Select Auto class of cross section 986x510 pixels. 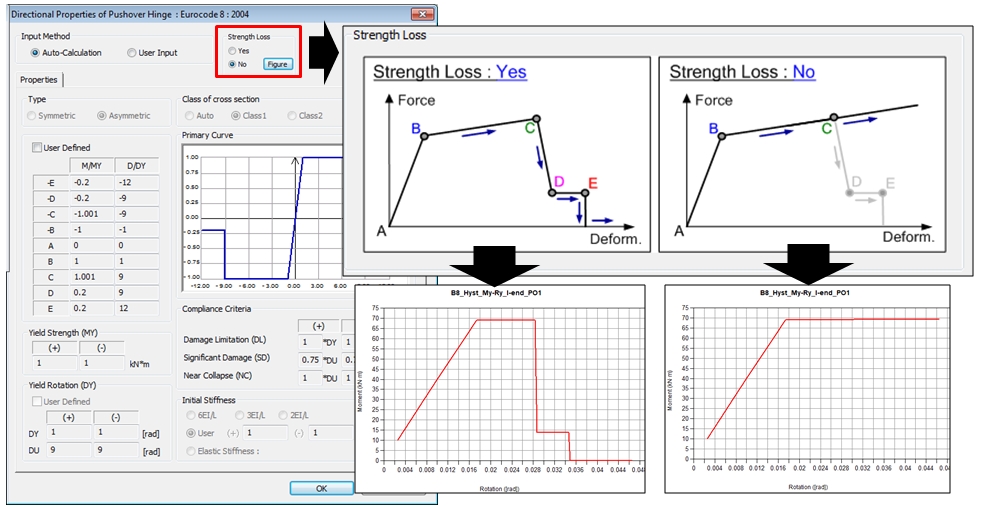pyautogui.click(x=189, y=116)
